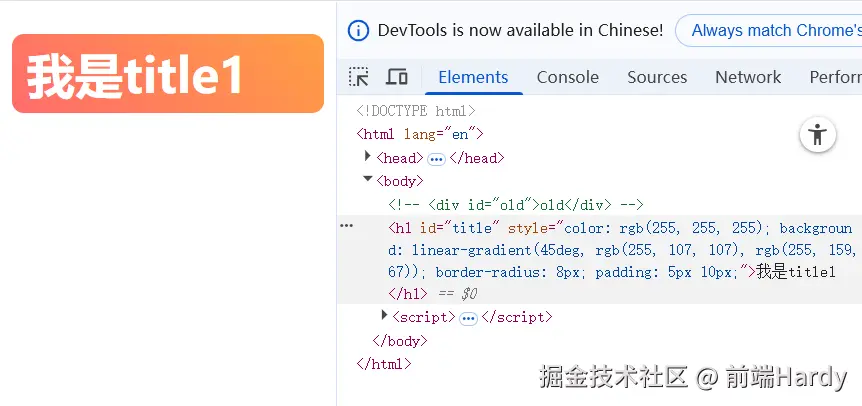Click 我是title1 text inside the h1 node

click(x=795, y=271)
